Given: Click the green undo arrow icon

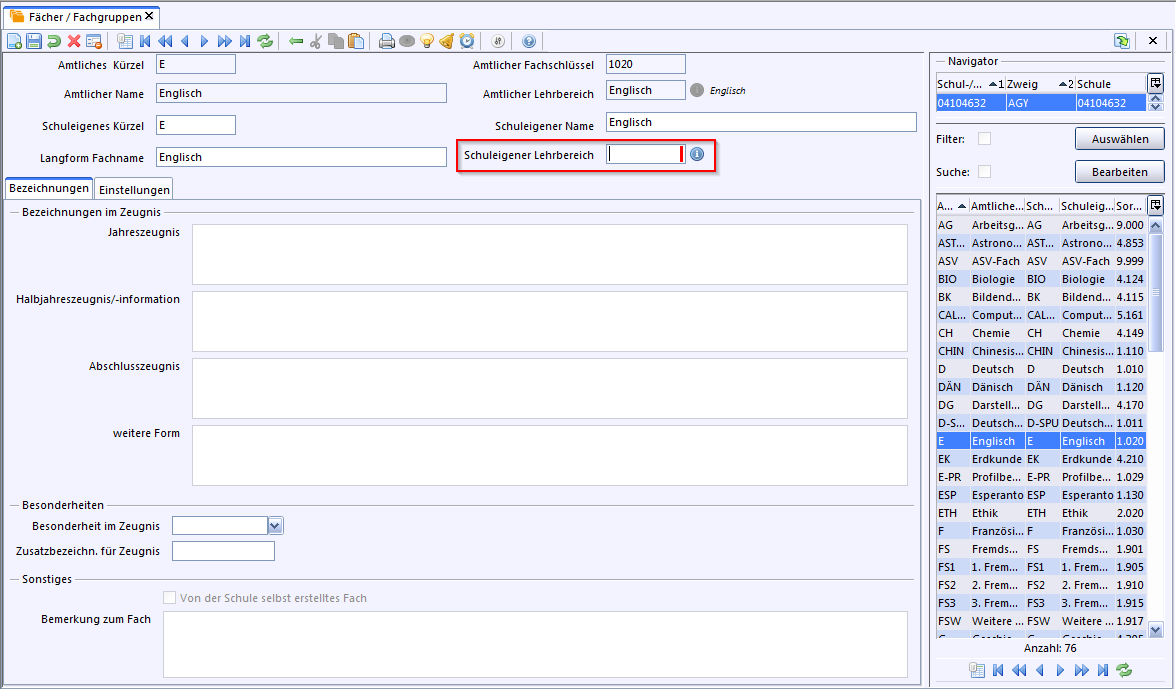Looking at the screenshot, I should 54,41.
